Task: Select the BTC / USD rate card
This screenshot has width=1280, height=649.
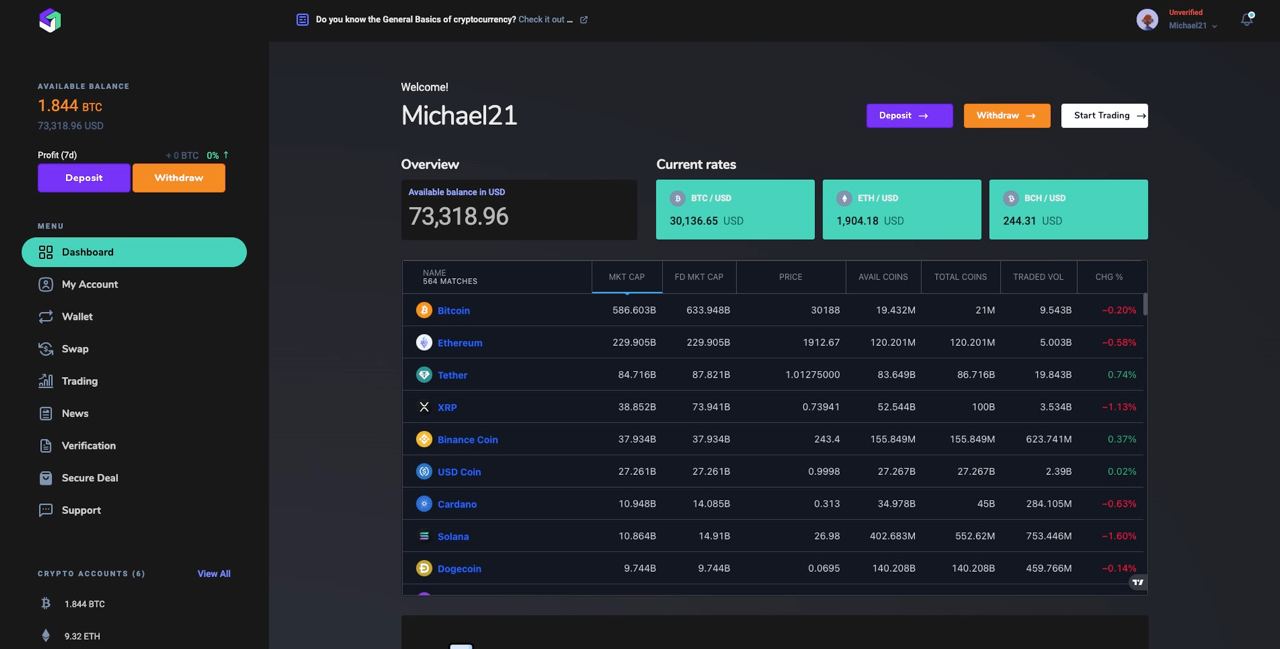Action: pyautogui.click(x=735, y=209)
